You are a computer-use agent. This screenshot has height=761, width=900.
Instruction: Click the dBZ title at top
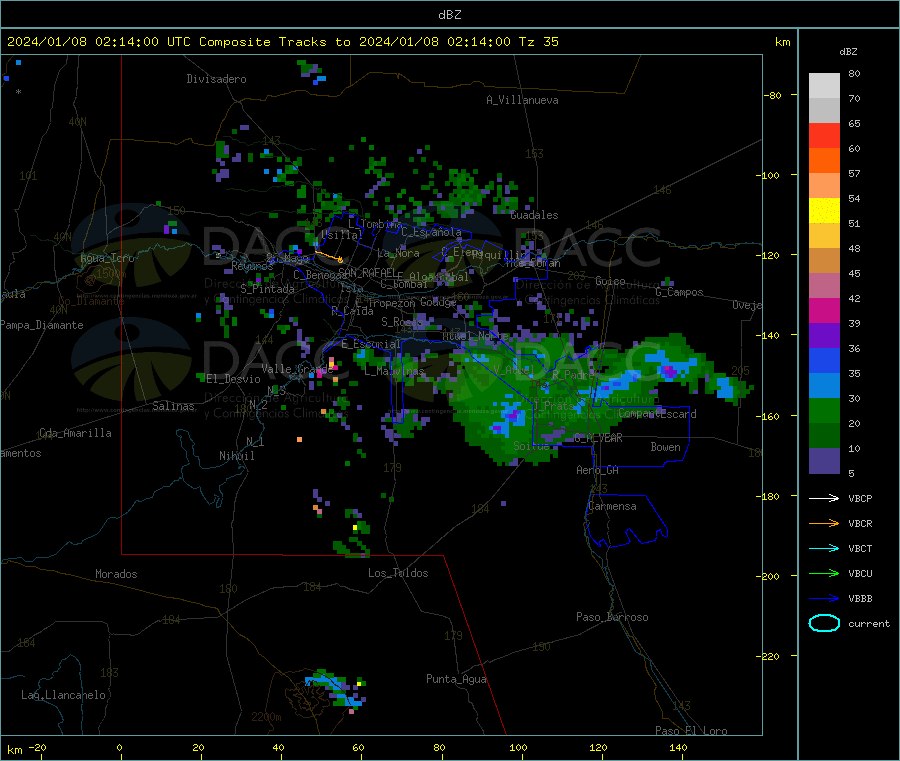pyautogui.click(x=449, y=15)
